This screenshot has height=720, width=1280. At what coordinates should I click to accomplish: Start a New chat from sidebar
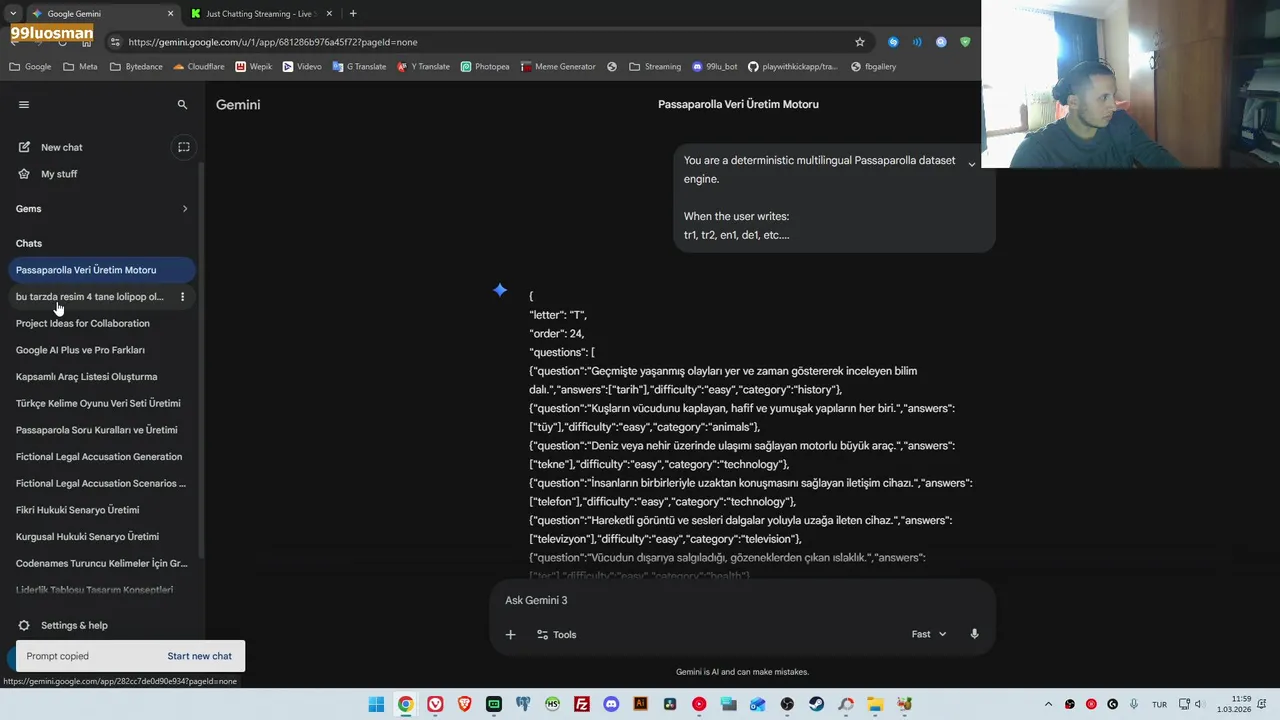click(x=61, y=147)
